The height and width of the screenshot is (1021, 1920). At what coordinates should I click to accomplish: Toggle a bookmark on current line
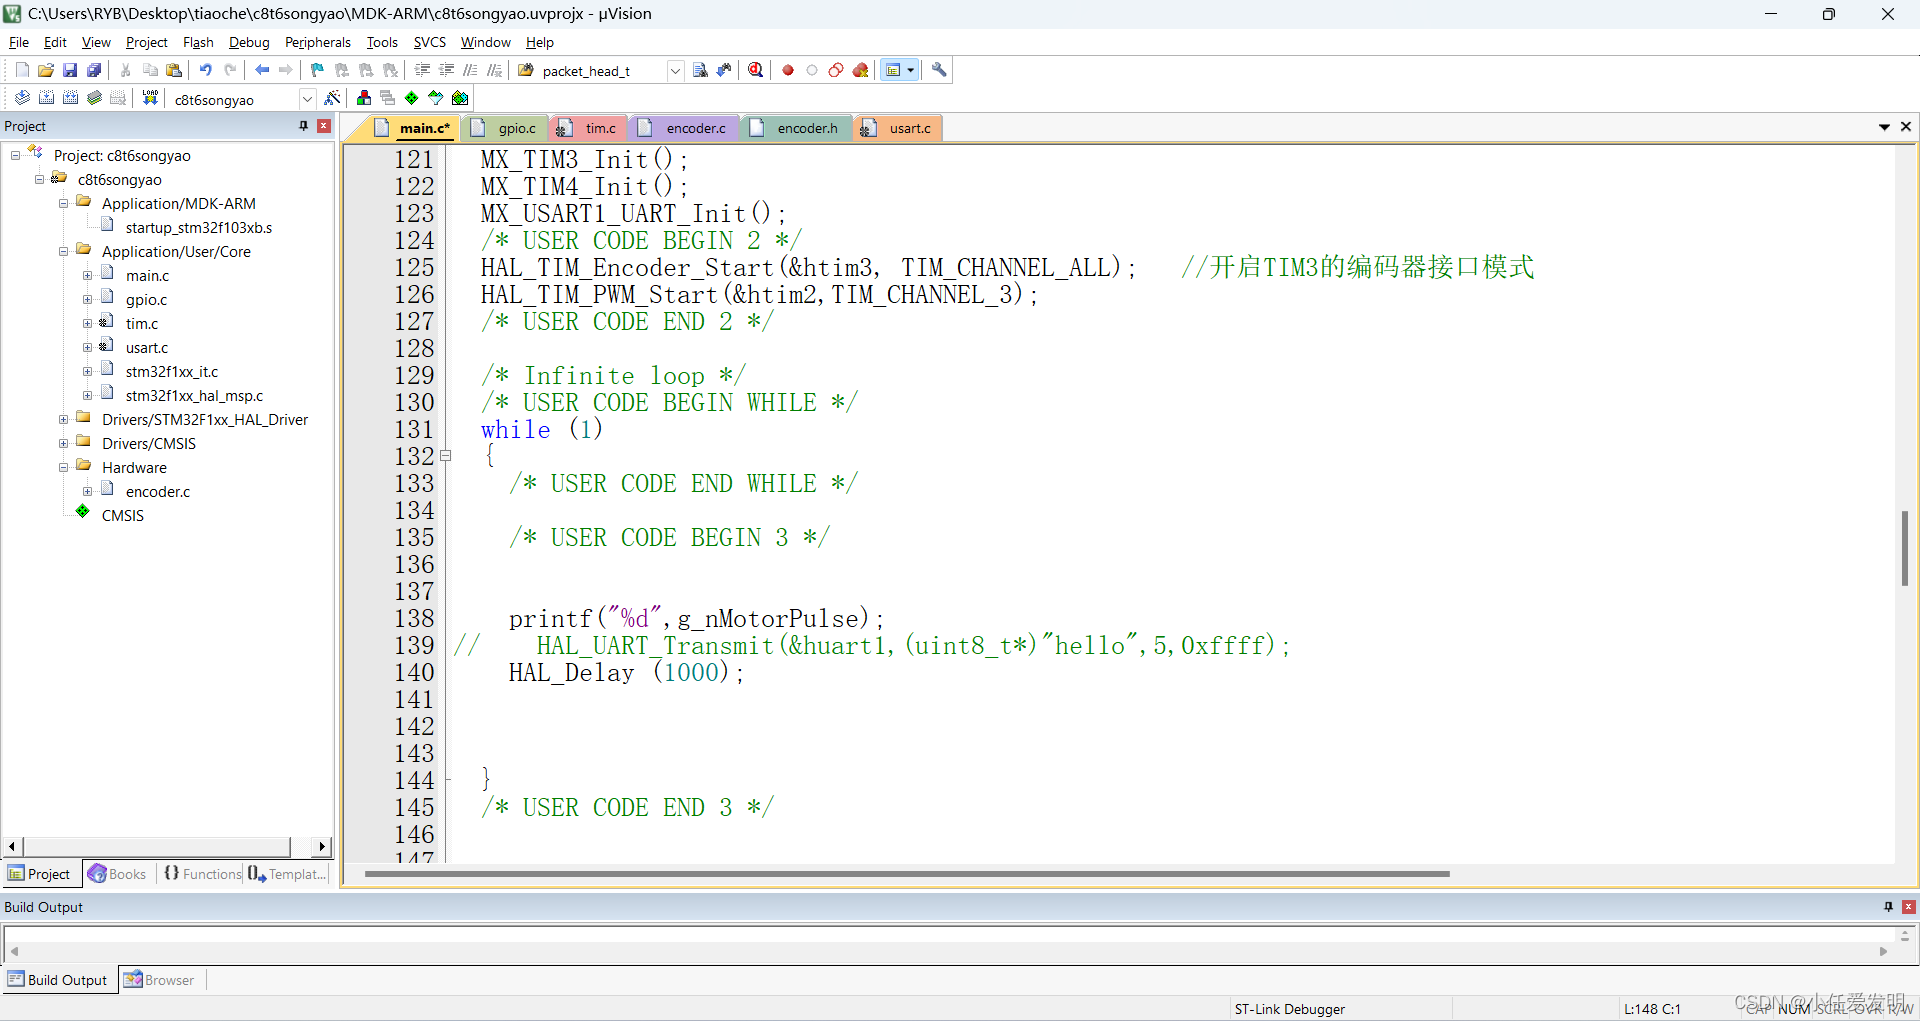pyautogui.click(x=316, y=70)
